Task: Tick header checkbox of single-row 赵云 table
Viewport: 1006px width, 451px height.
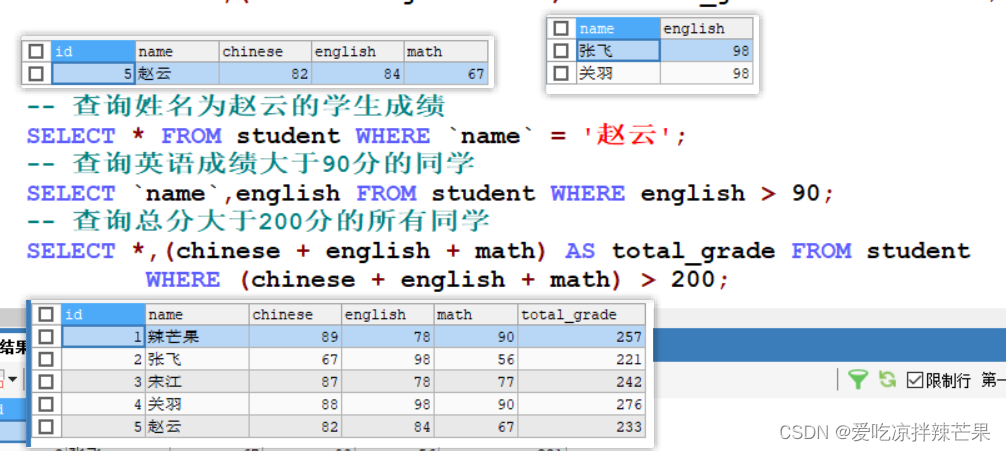Action: click(x=36, y=51)
